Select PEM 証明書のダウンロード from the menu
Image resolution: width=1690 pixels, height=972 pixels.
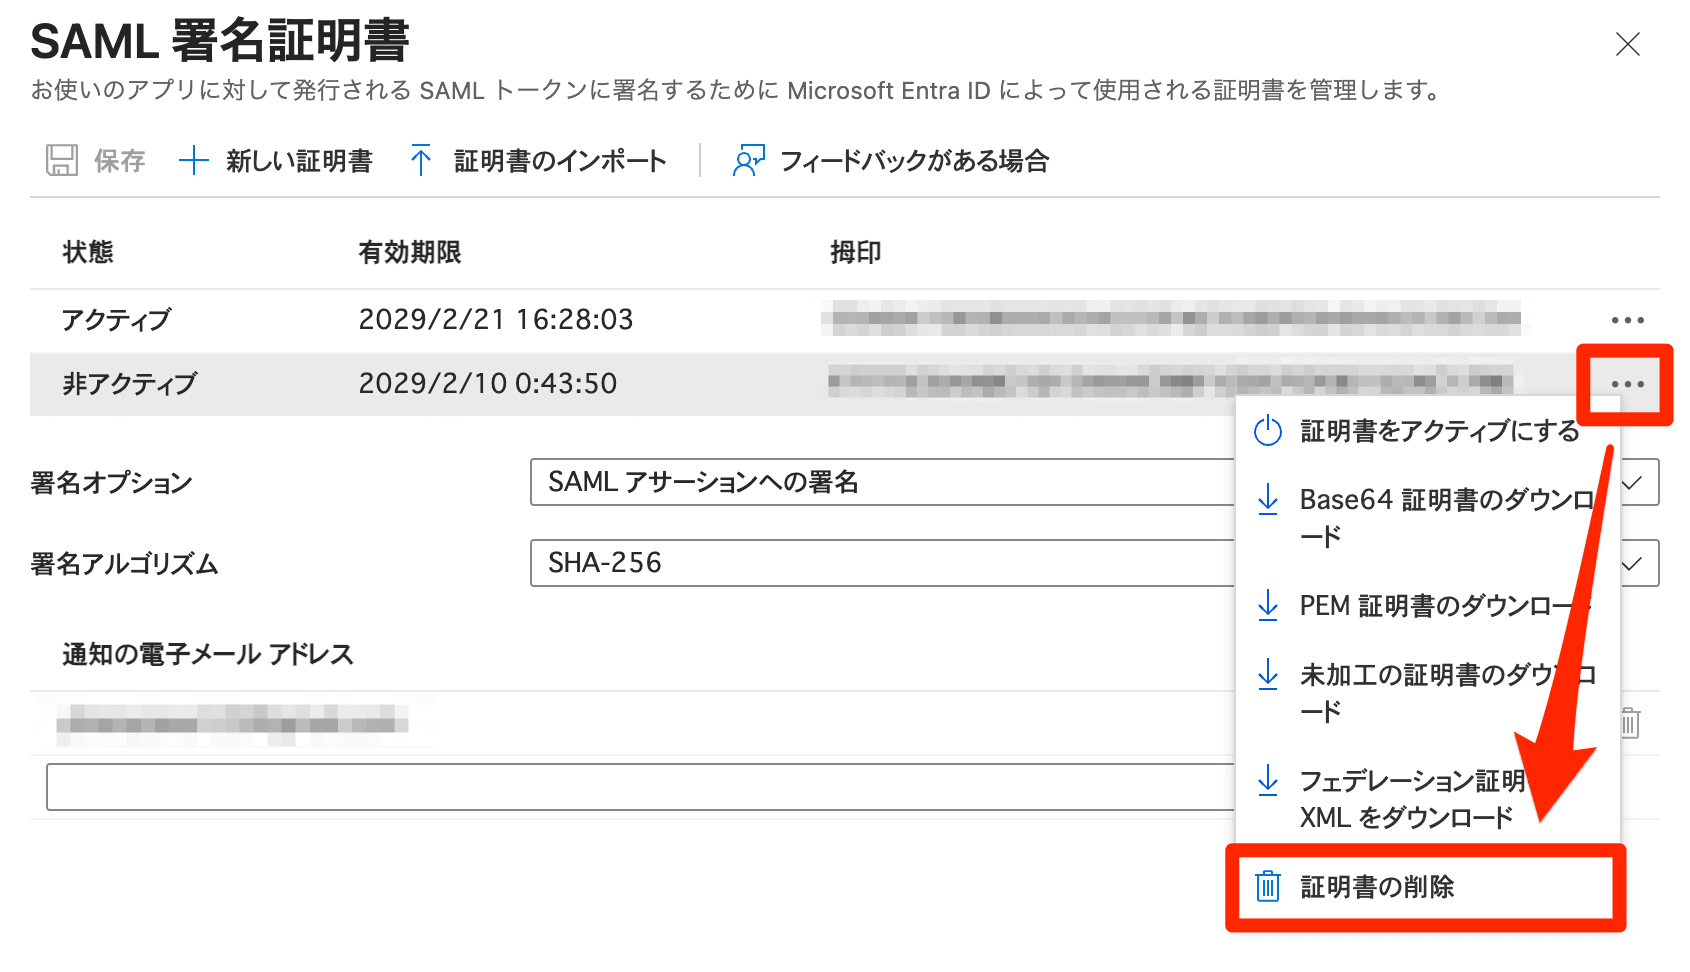pyautogui.click(x=1420, y=606)
